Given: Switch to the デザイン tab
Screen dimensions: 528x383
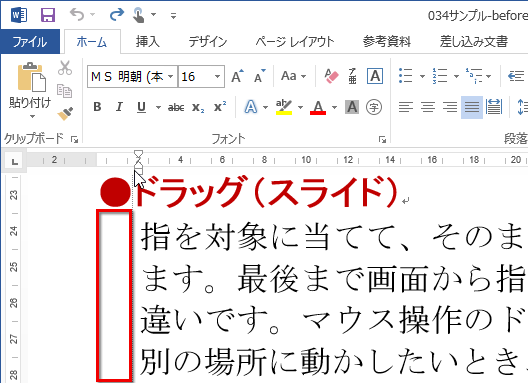Looking at the screenshot, I should tap(208, 42).
